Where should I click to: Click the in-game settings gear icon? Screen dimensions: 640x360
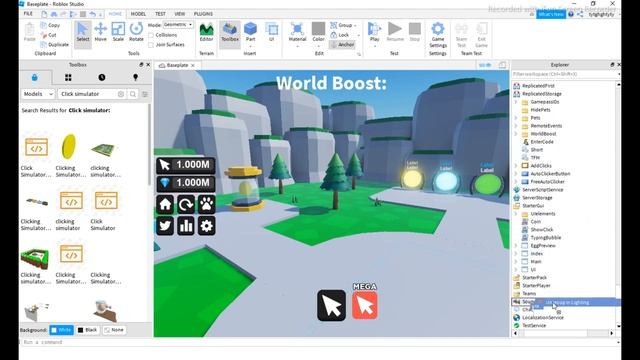click(x=206, y=226)
